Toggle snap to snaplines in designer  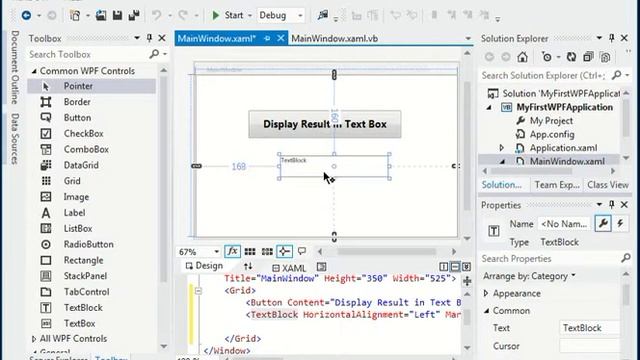point(284,251)
